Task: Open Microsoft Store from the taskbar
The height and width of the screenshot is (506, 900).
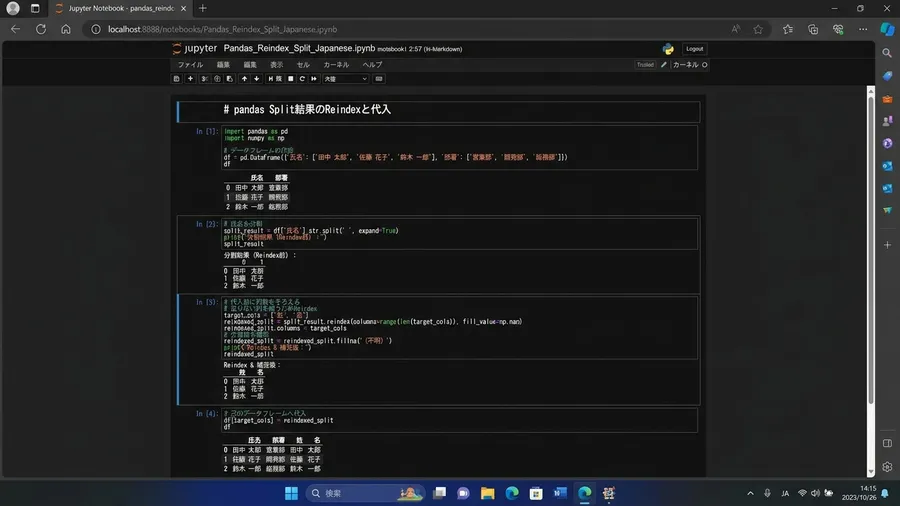Action: coord(536,493)
